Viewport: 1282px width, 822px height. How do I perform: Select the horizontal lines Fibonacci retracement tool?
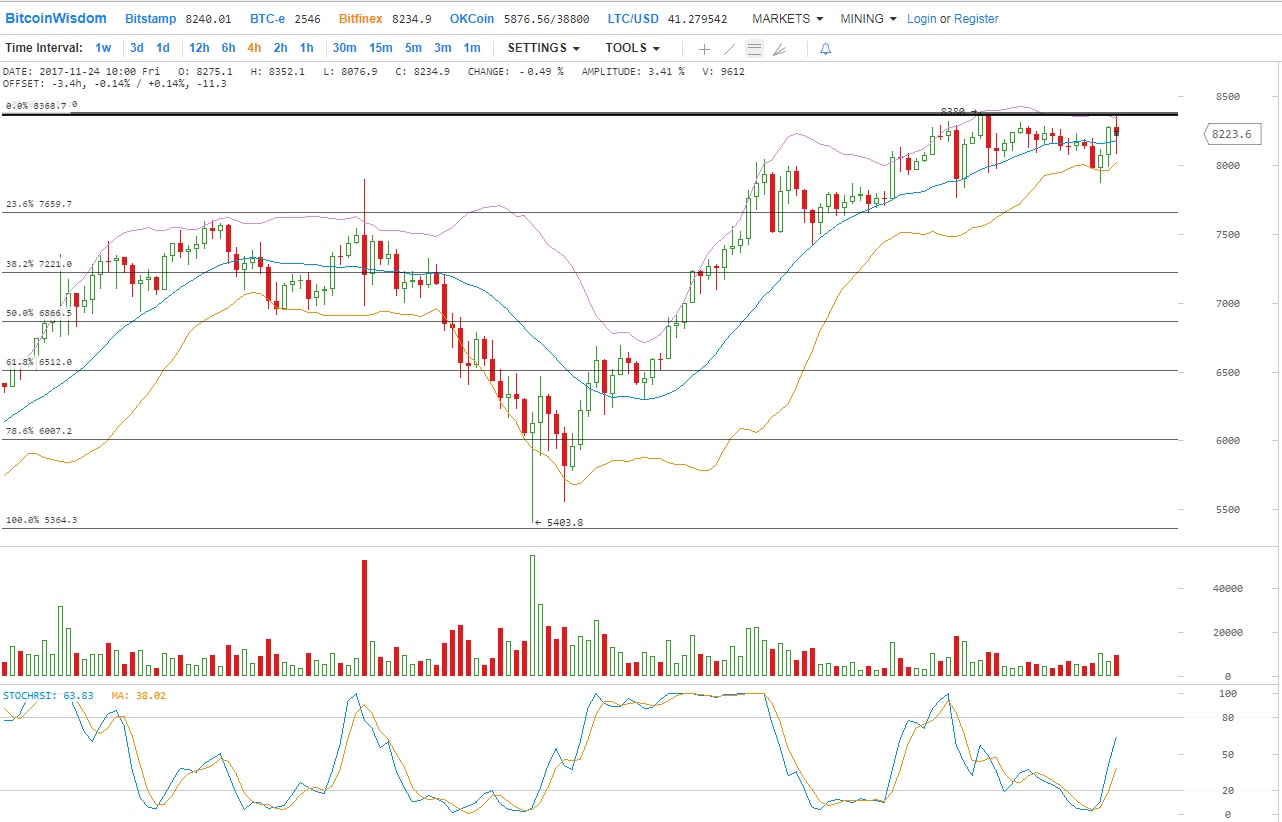click(755, 48)
